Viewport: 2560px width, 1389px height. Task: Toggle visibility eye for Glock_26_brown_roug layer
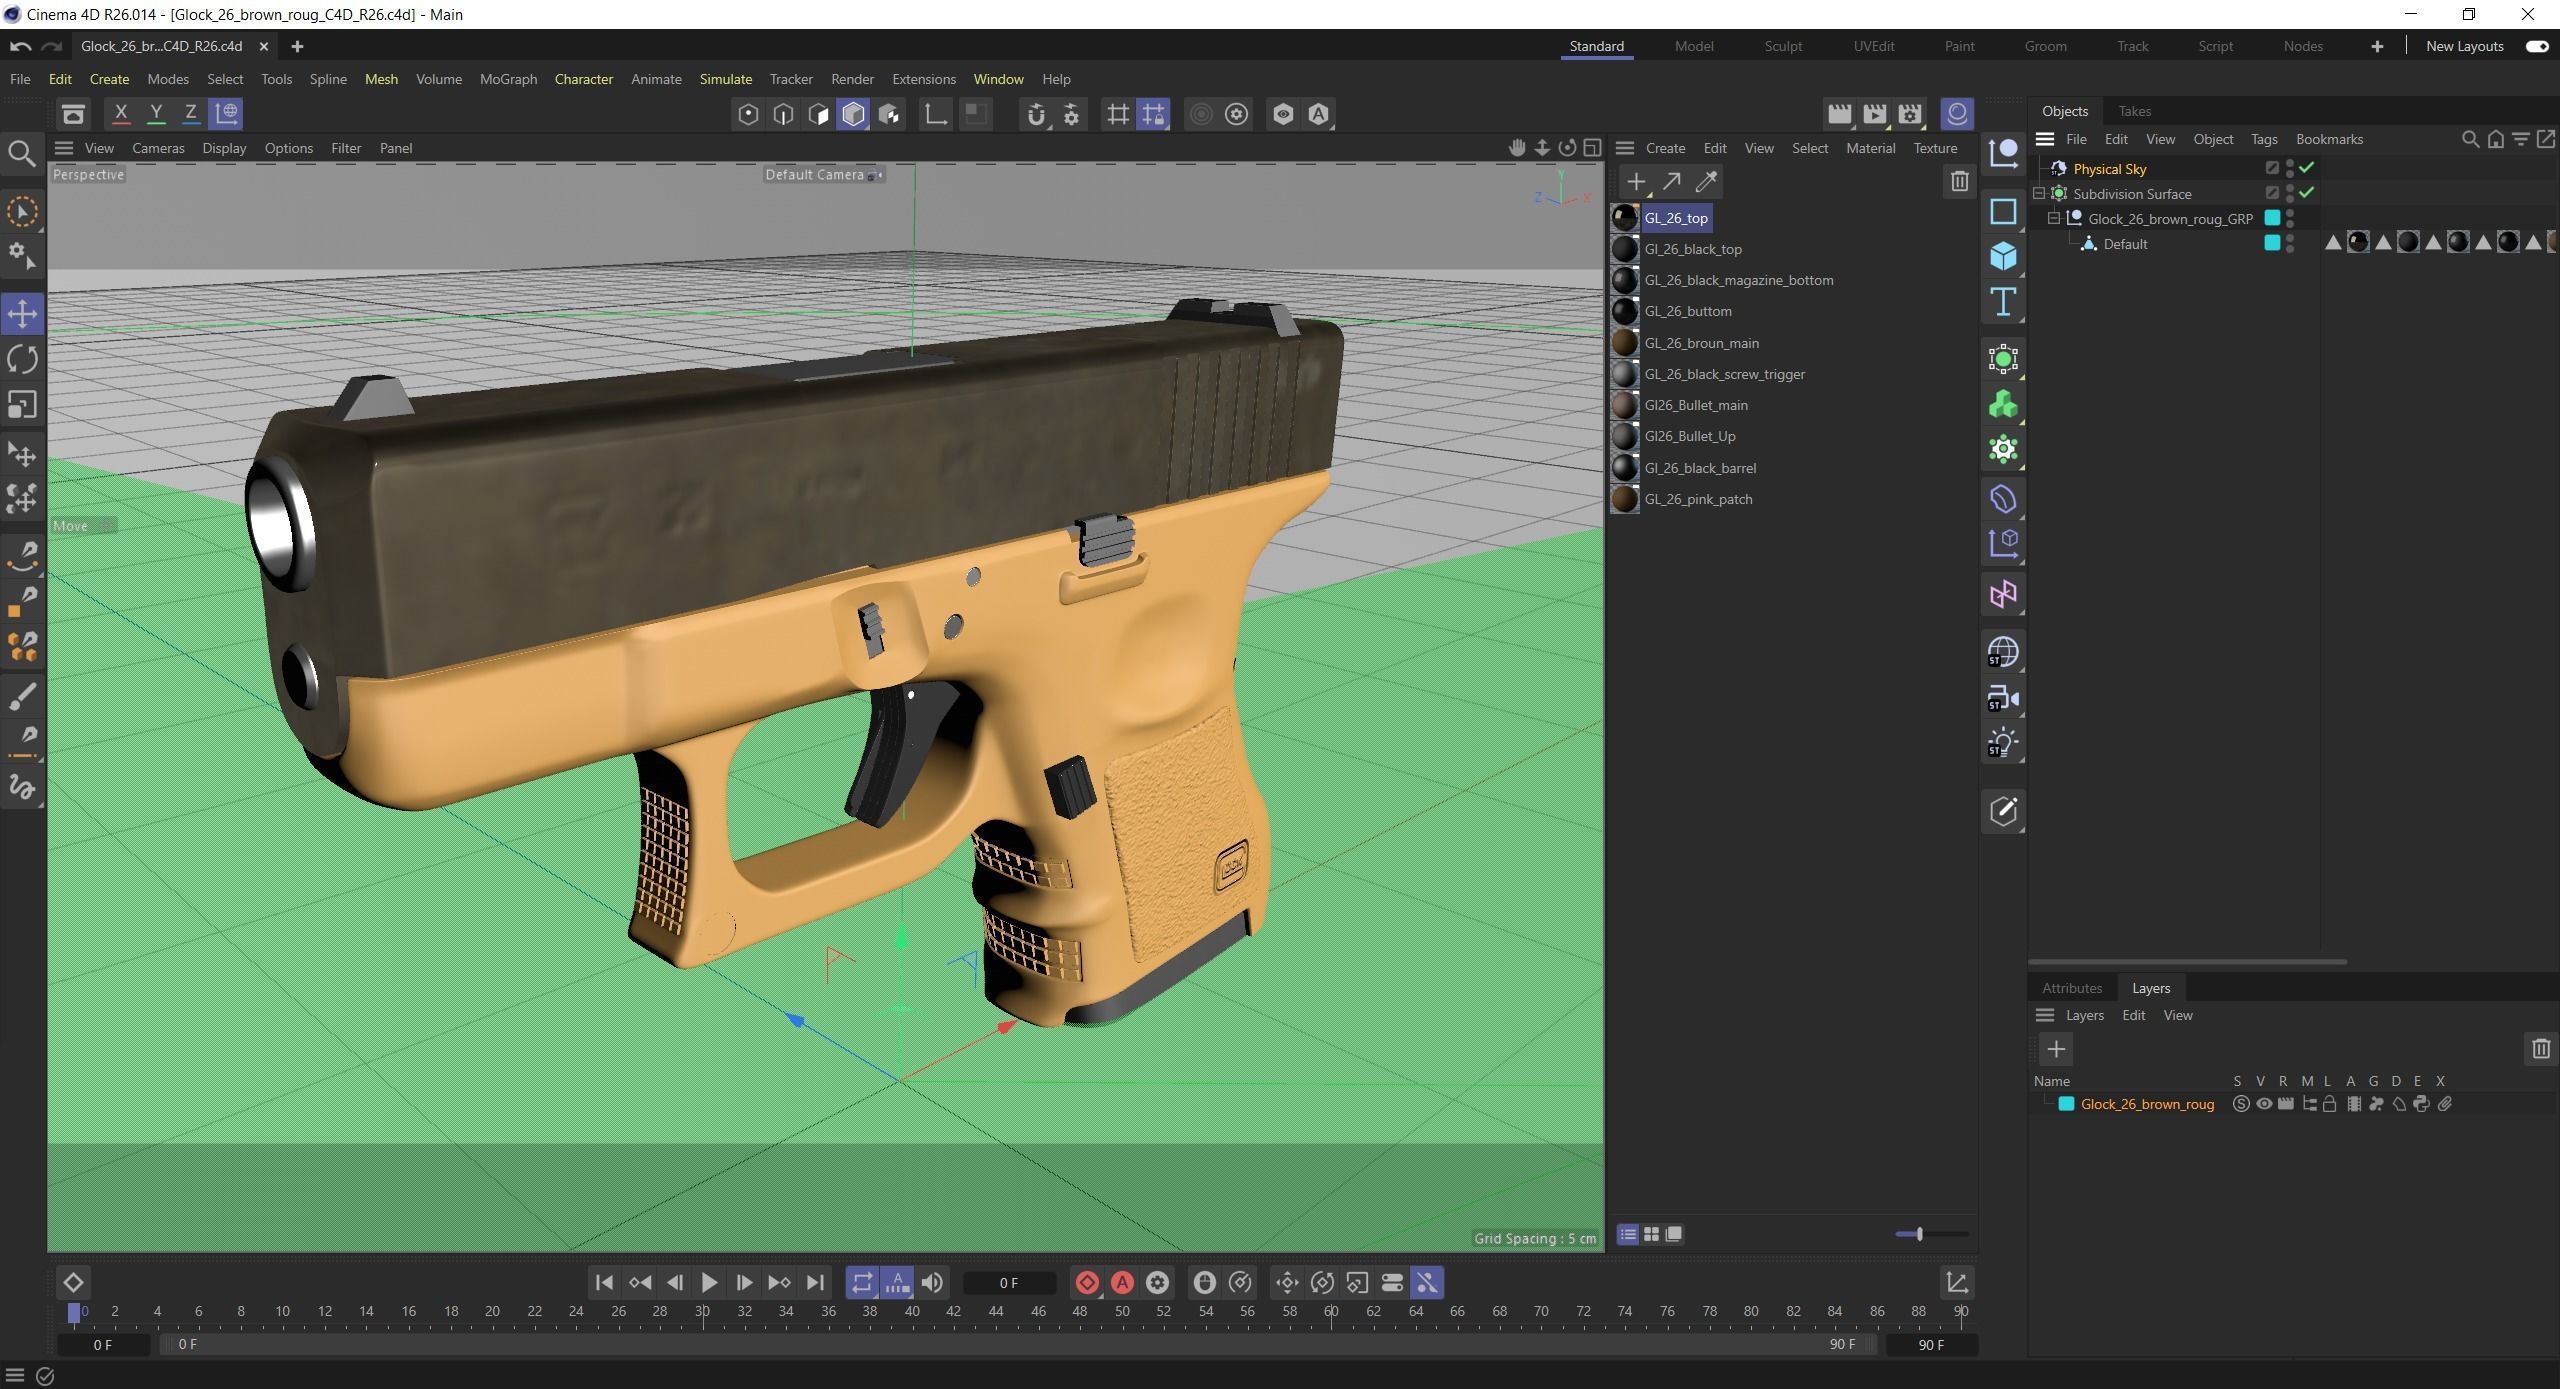[x=2263, y=1104]
